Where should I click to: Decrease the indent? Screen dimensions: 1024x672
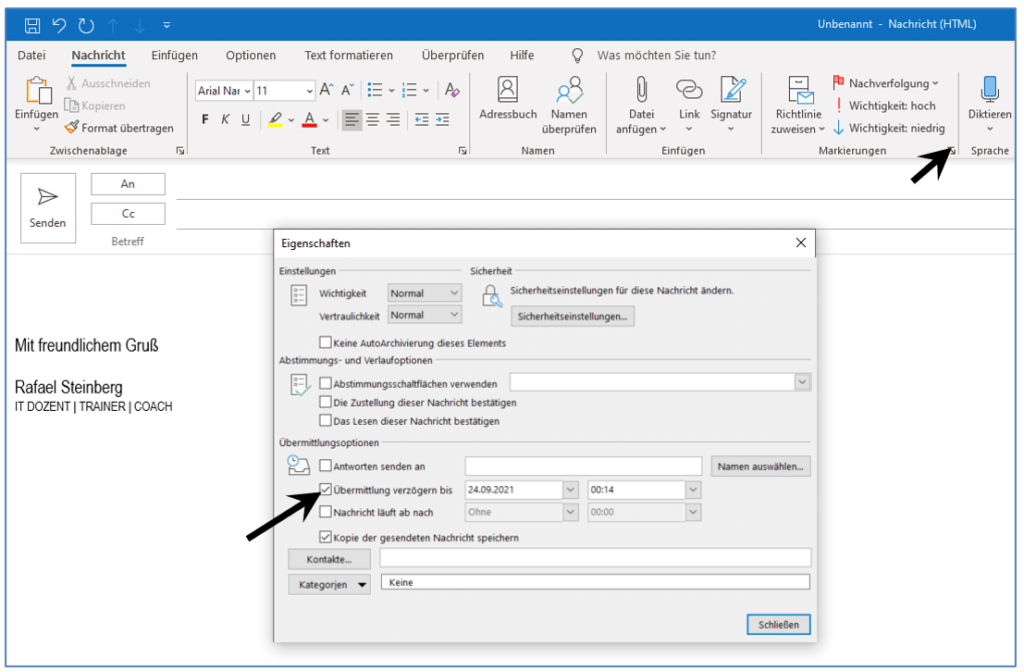(x=422, y=120)
